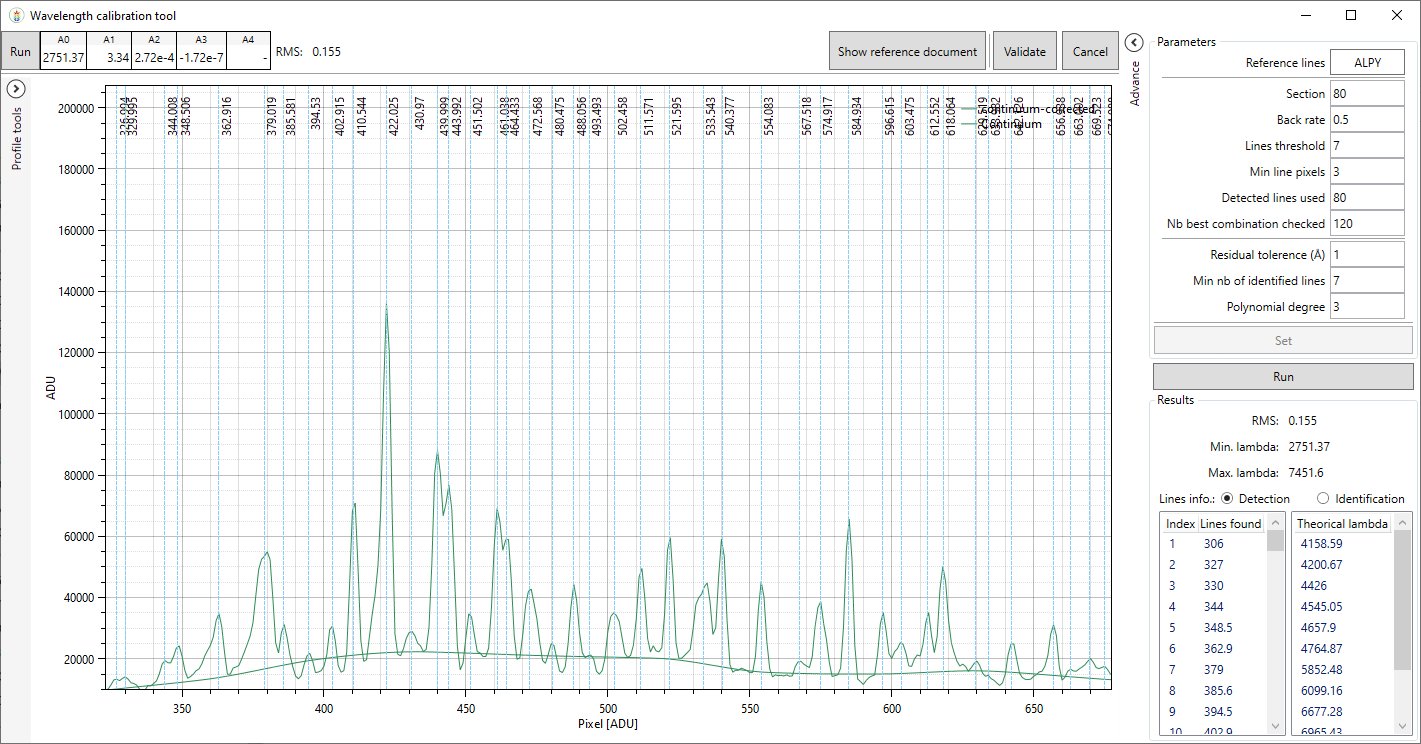Click the Run button beside coefficient A0
The width and height of the screenshot is (1421, 744).
pos(20,51)
